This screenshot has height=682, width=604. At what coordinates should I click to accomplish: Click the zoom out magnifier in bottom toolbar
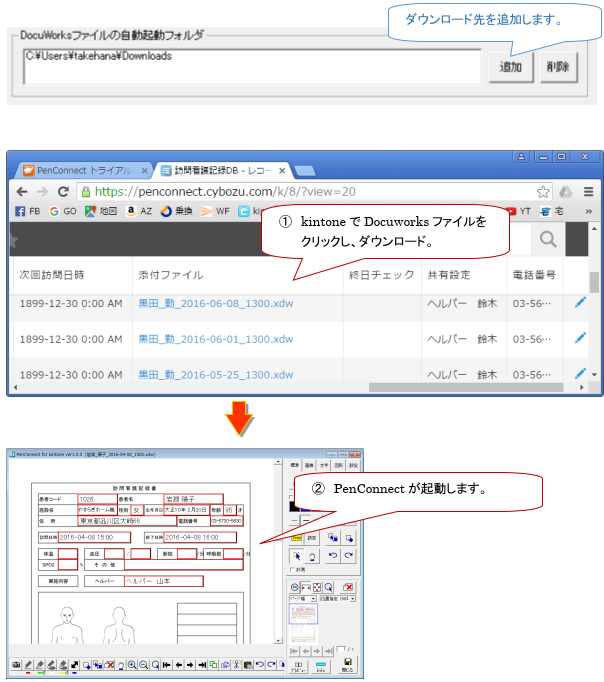coord(143,665)
